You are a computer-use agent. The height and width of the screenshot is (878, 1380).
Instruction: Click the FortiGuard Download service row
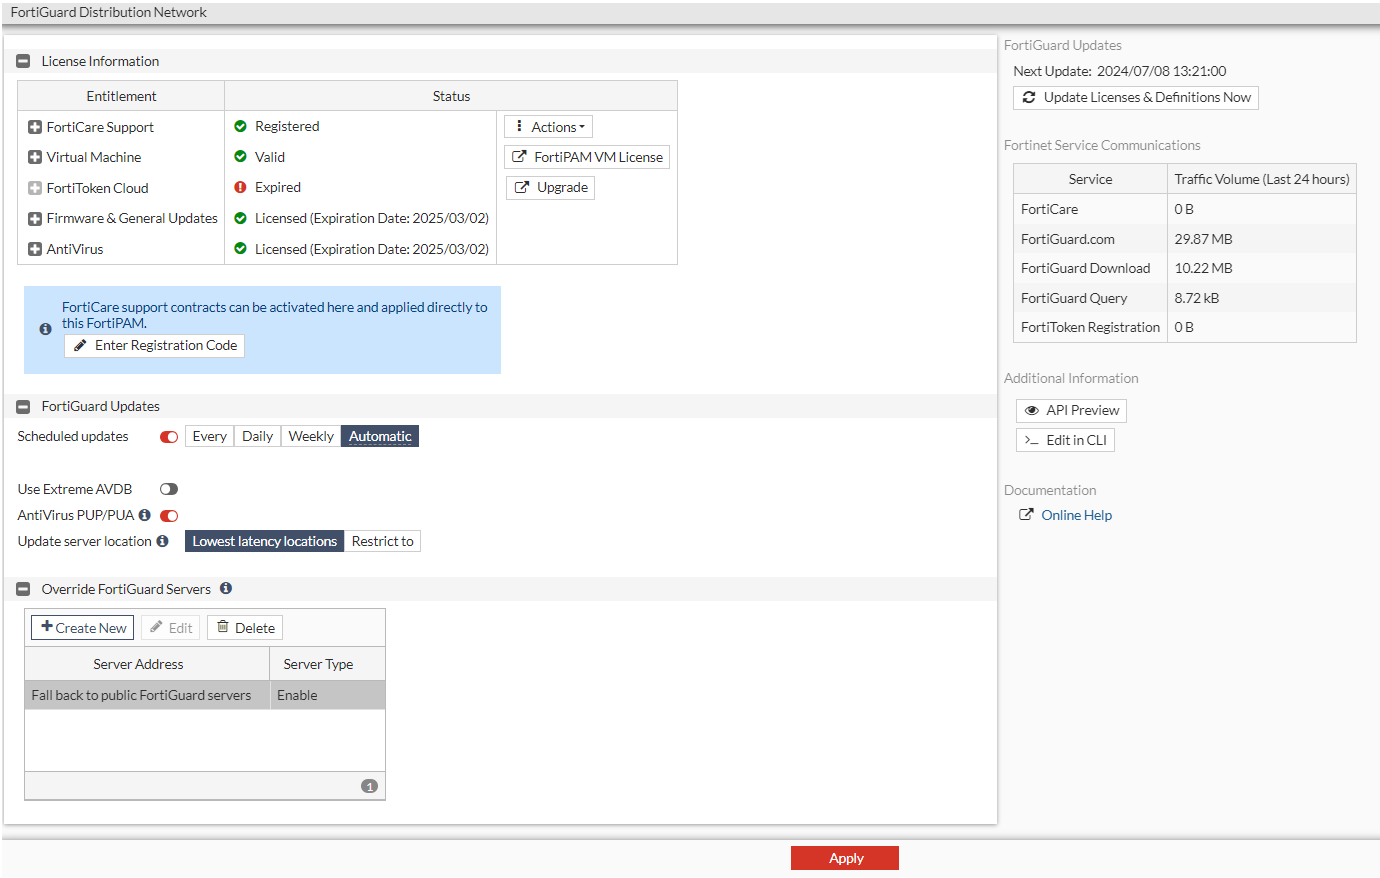(1185, 268)
